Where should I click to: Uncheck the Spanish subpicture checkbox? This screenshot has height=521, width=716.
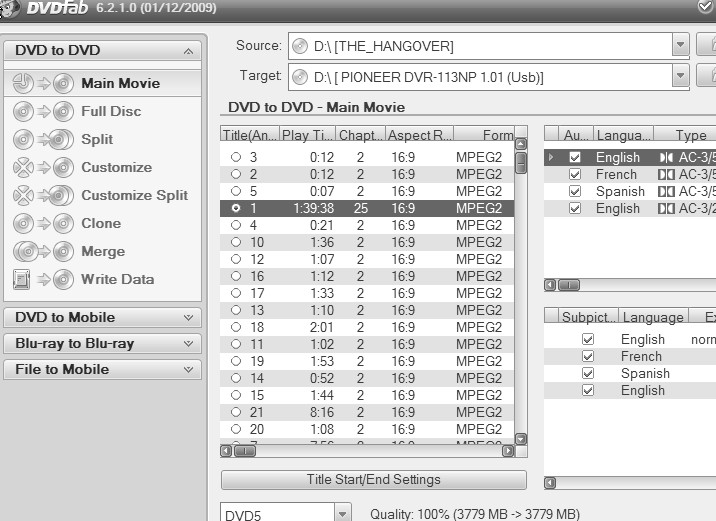click(x=588, y=373)
